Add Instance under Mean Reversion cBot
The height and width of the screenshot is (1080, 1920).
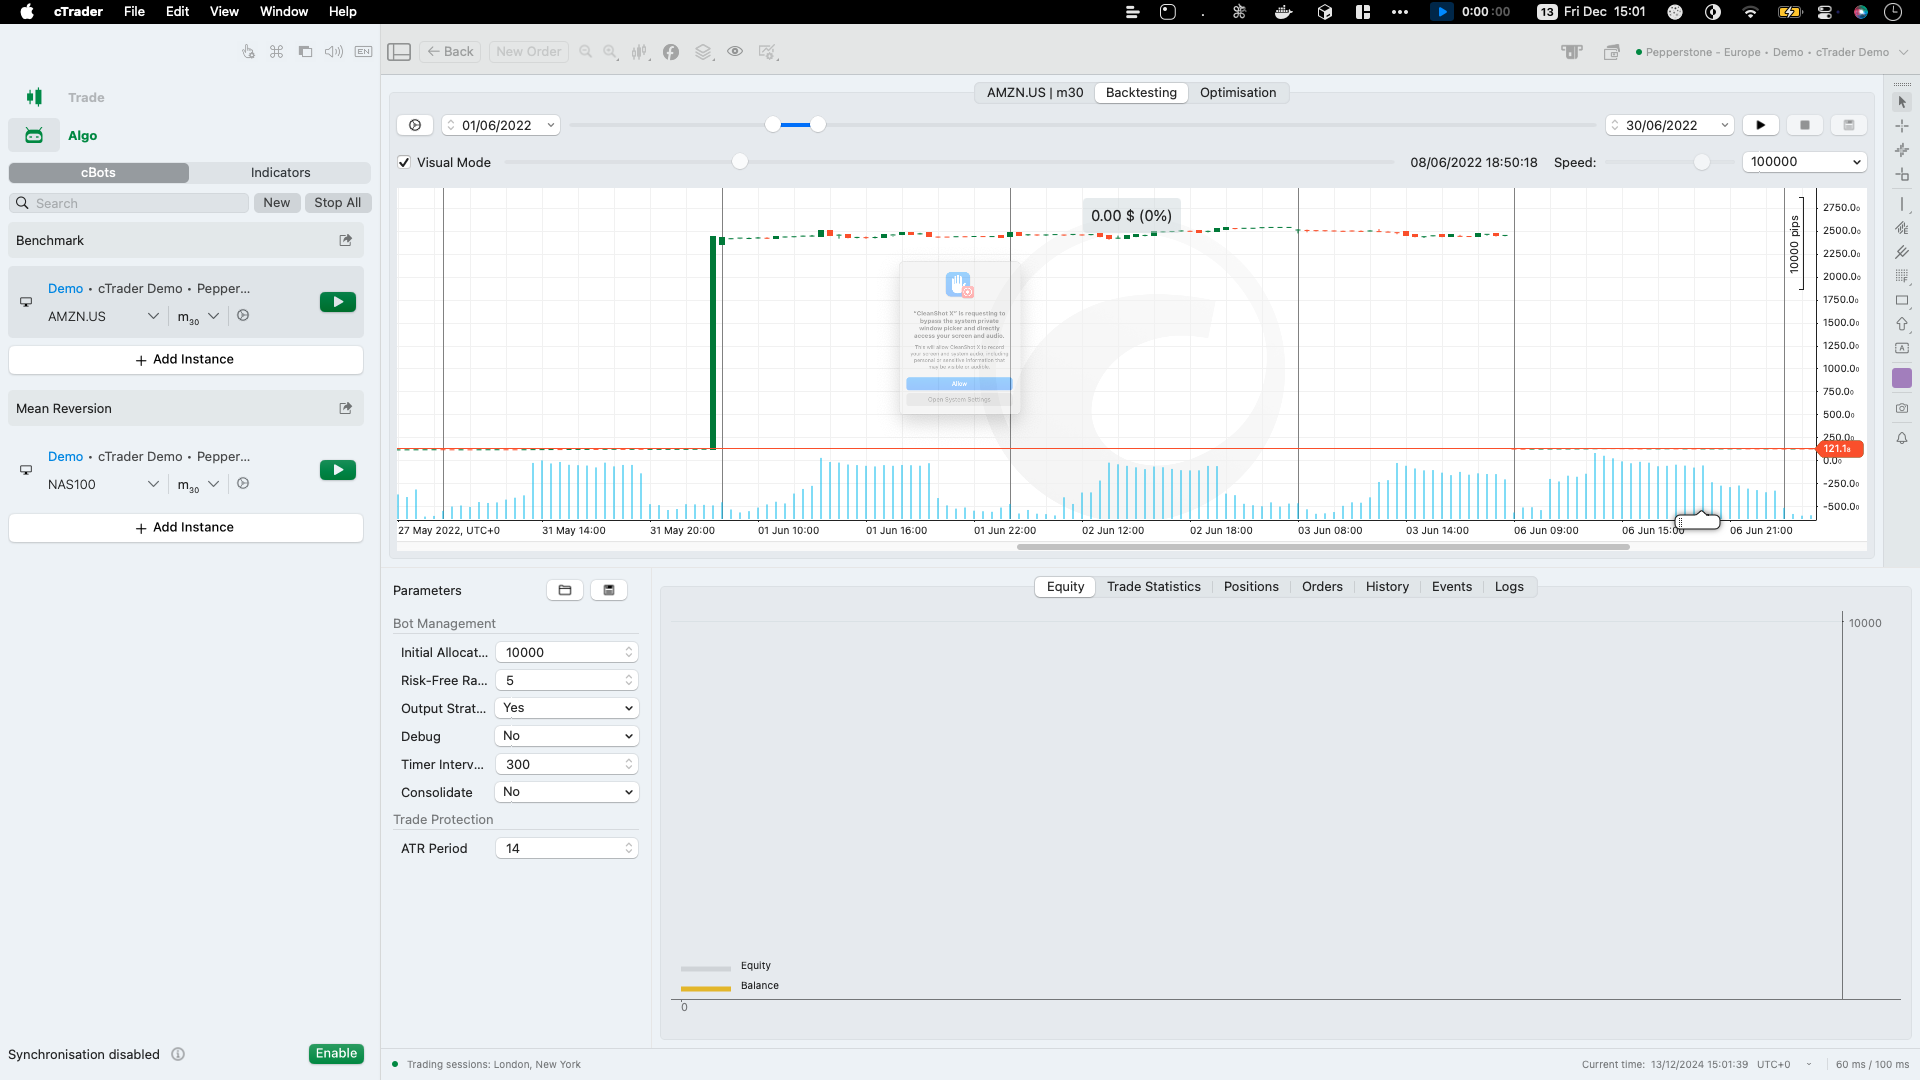186,528
